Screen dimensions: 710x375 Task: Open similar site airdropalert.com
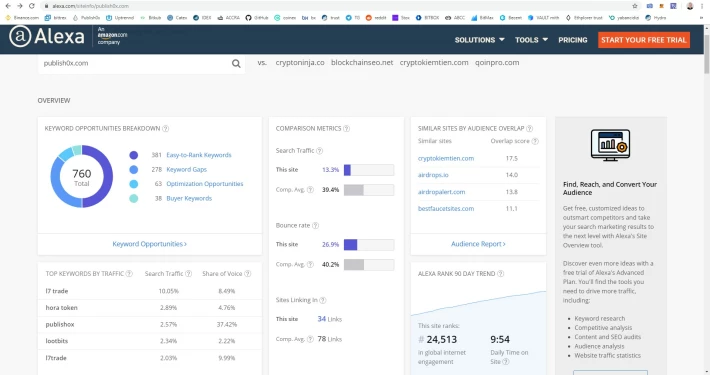(x=441, y=192)
